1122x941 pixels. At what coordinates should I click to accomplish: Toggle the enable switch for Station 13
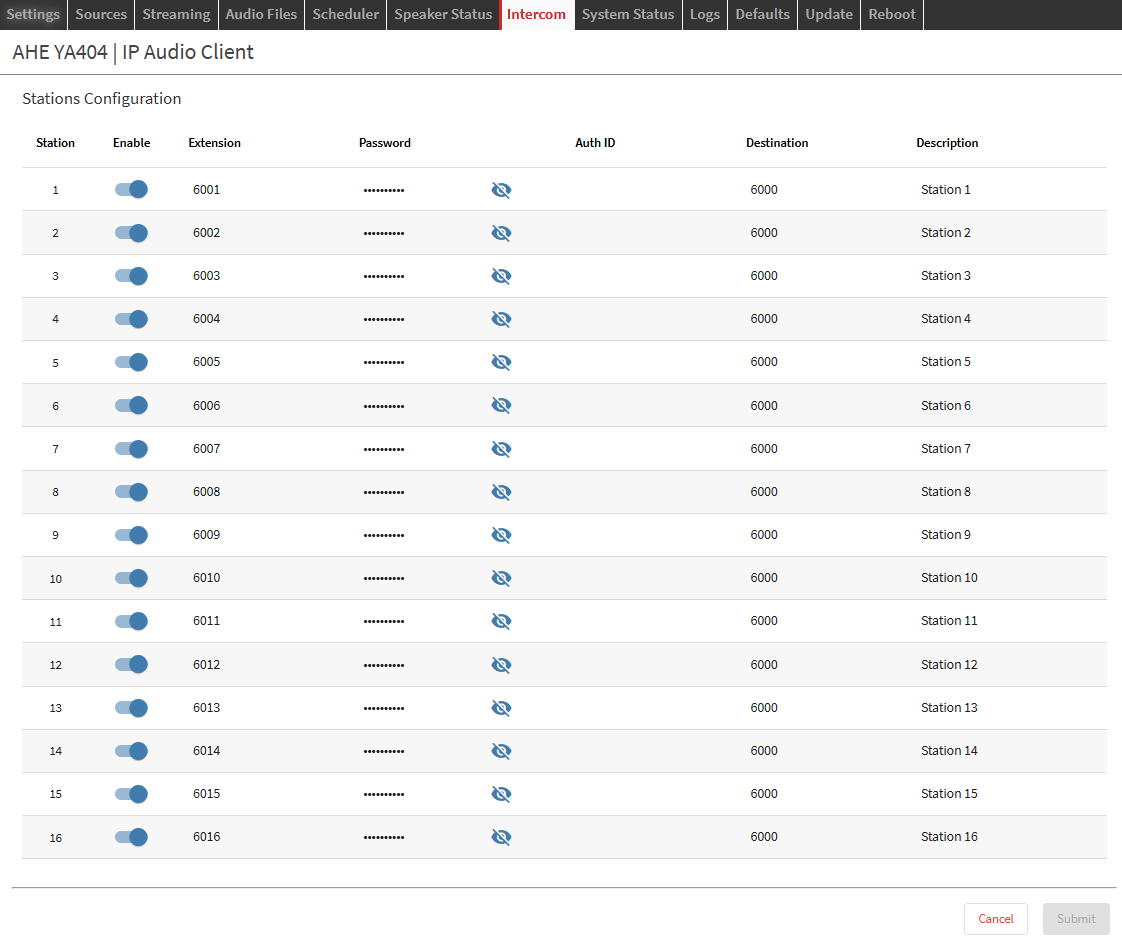click(x=131, y=708)
